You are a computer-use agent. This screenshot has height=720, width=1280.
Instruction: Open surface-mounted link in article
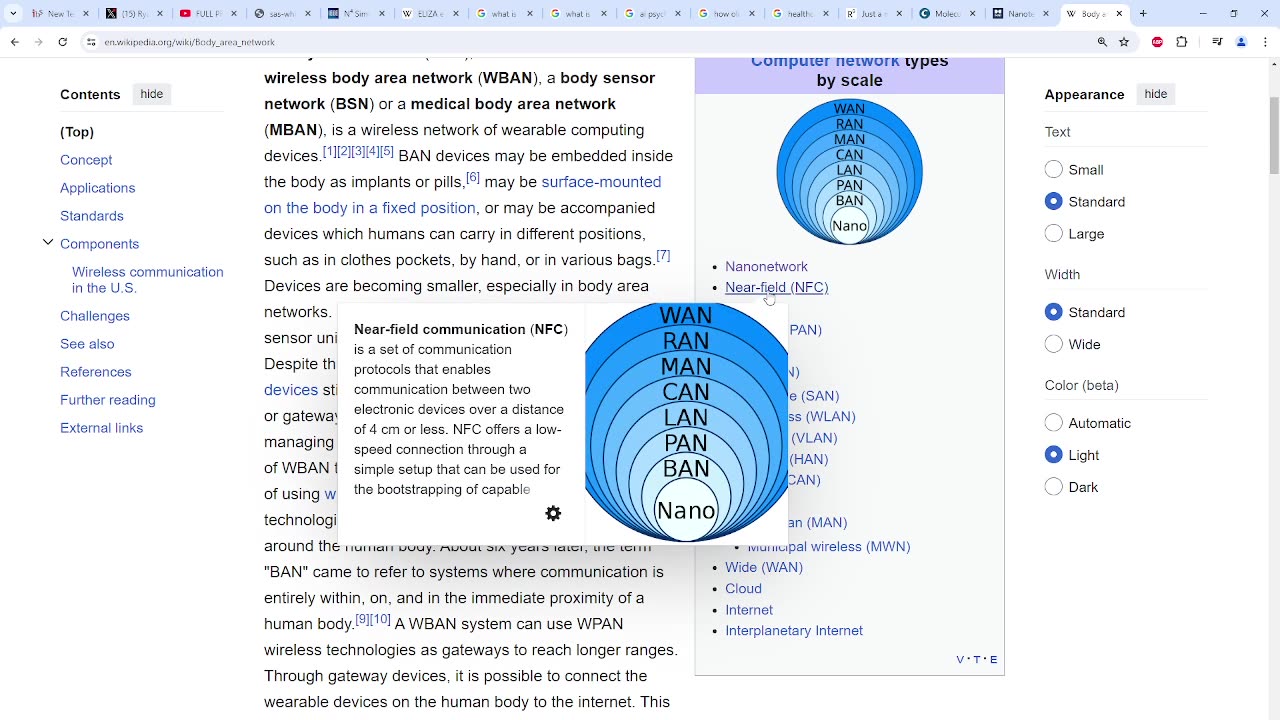[601, 182]
